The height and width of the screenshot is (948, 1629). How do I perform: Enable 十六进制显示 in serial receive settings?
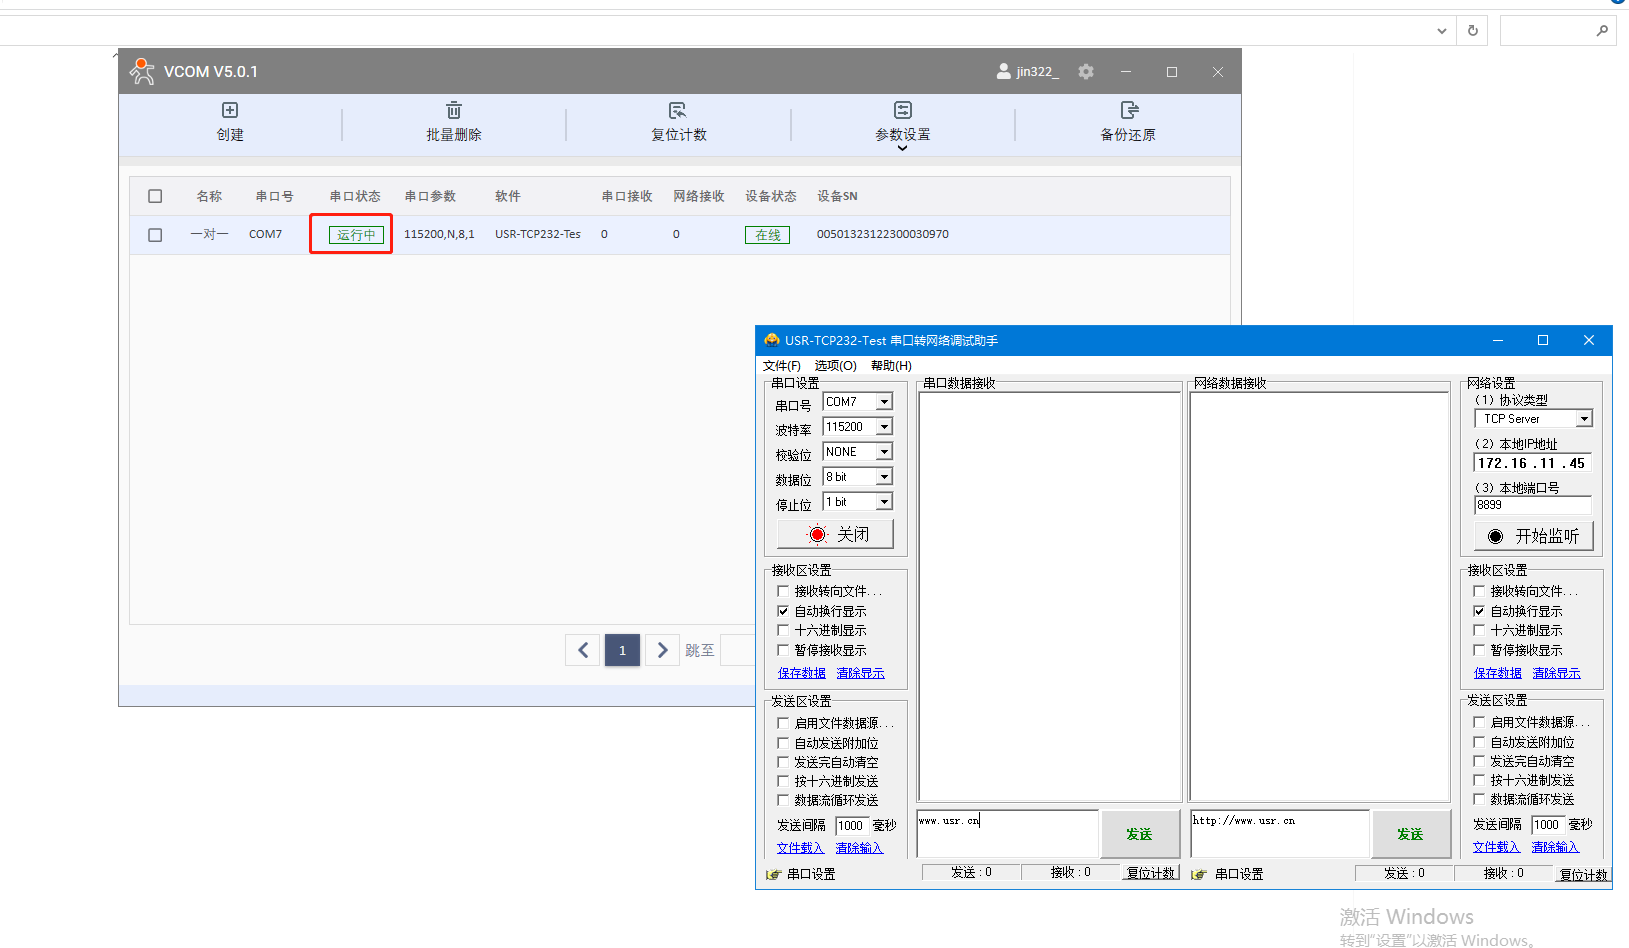pyautogui.click(x=783, y=630)
